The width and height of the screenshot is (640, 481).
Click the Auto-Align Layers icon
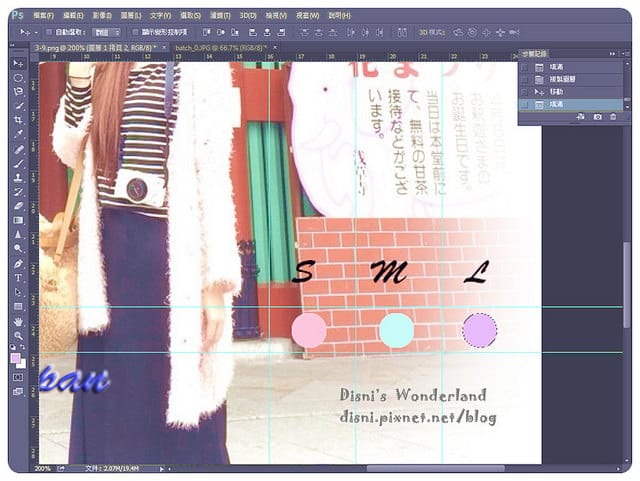402,32
